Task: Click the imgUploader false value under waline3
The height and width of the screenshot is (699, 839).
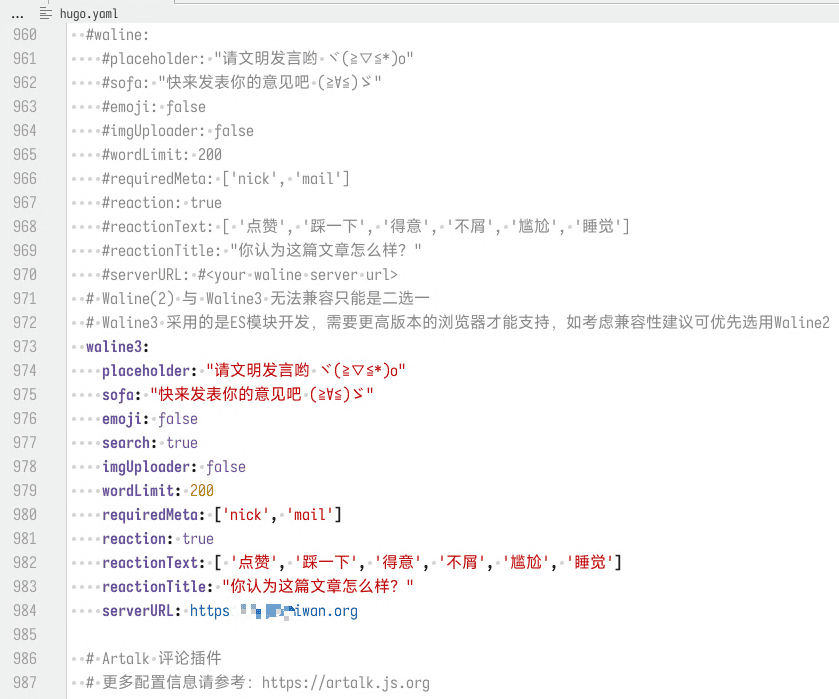Action: coord(225,467)
